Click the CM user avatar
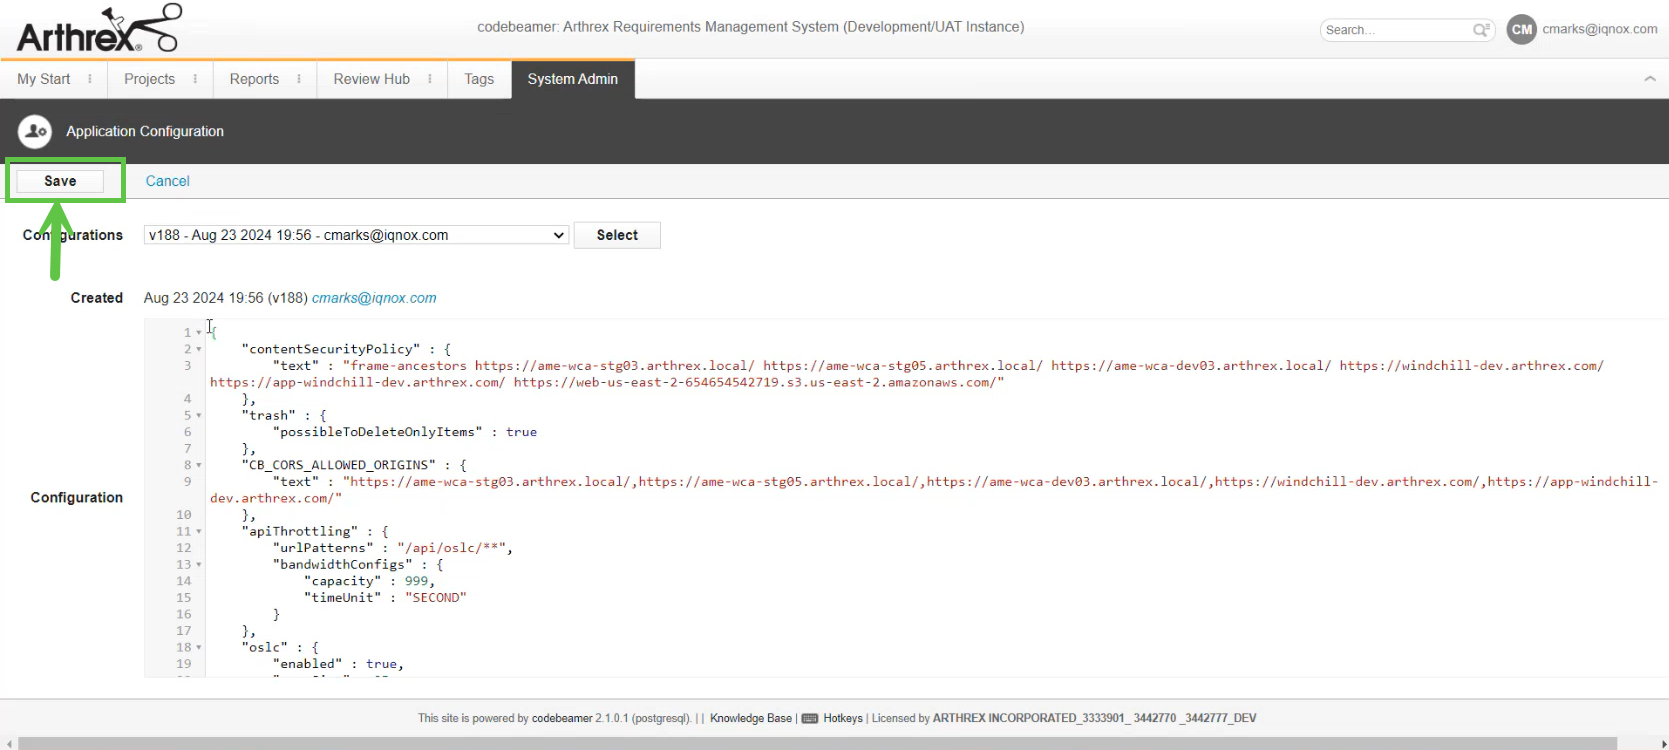The height and width of the screenshot is (750, 1669). point(1521,30)
